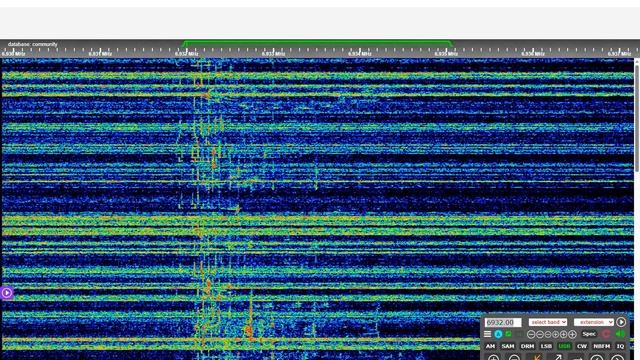Select AM demodulation mode

click(490, 346)
